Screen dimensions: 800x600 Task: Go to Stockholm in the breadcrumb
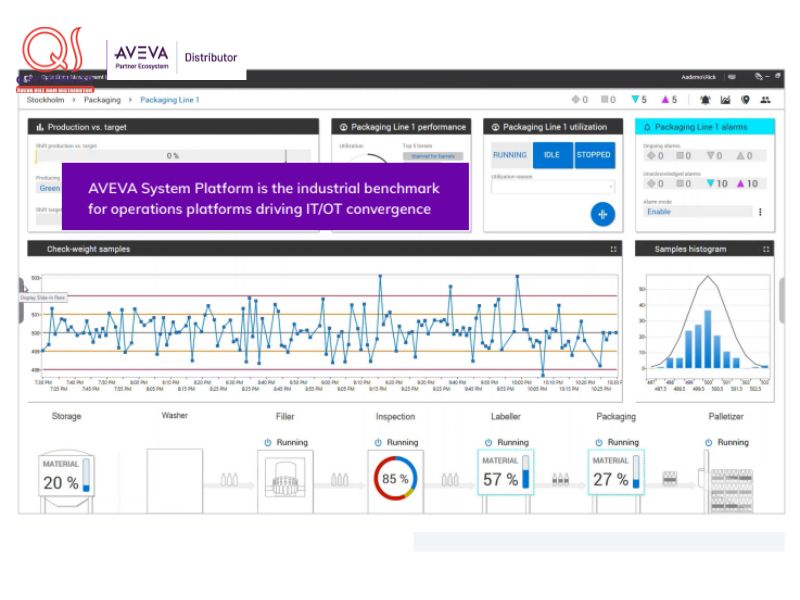coord(46,100)
